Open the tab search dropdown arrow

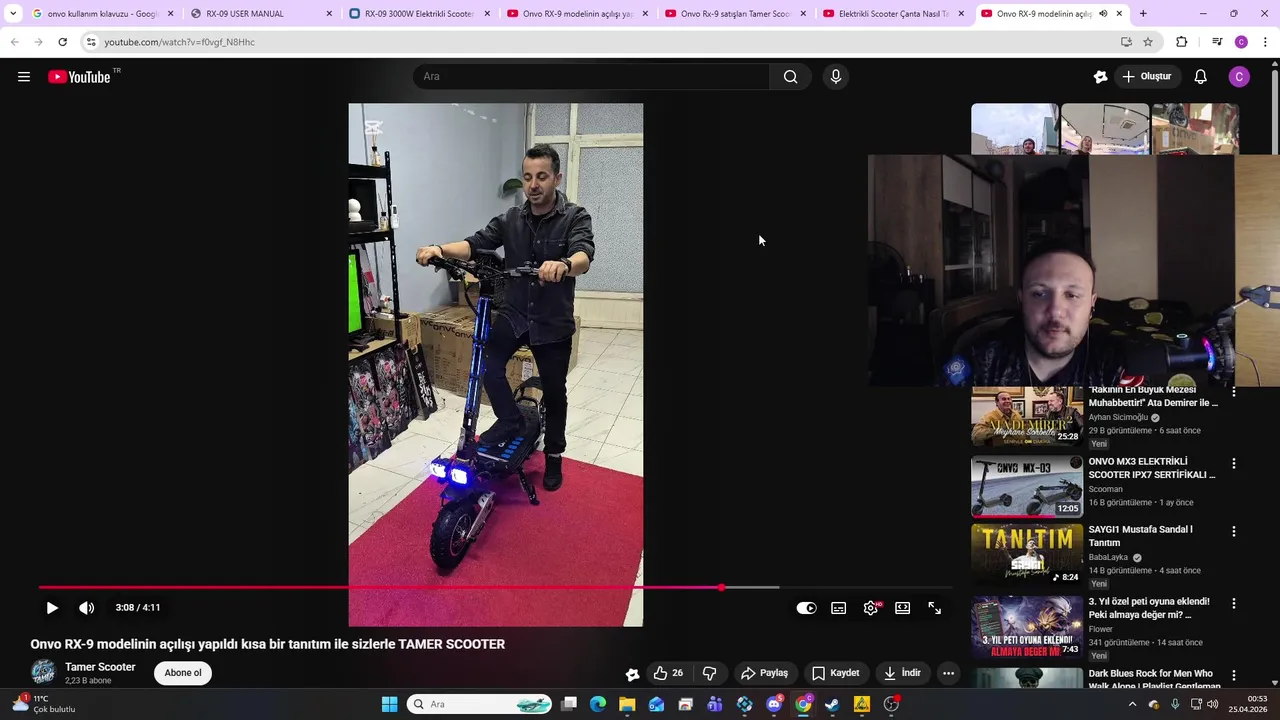pyautogui.click(x=13, y=14)
